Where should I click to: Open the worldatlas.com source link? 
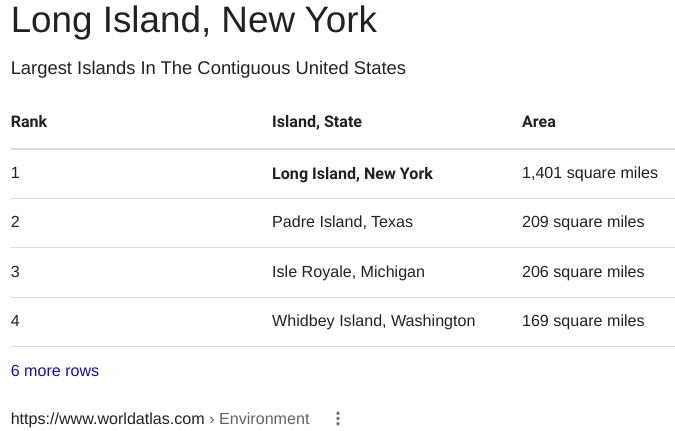click(108, 419)
